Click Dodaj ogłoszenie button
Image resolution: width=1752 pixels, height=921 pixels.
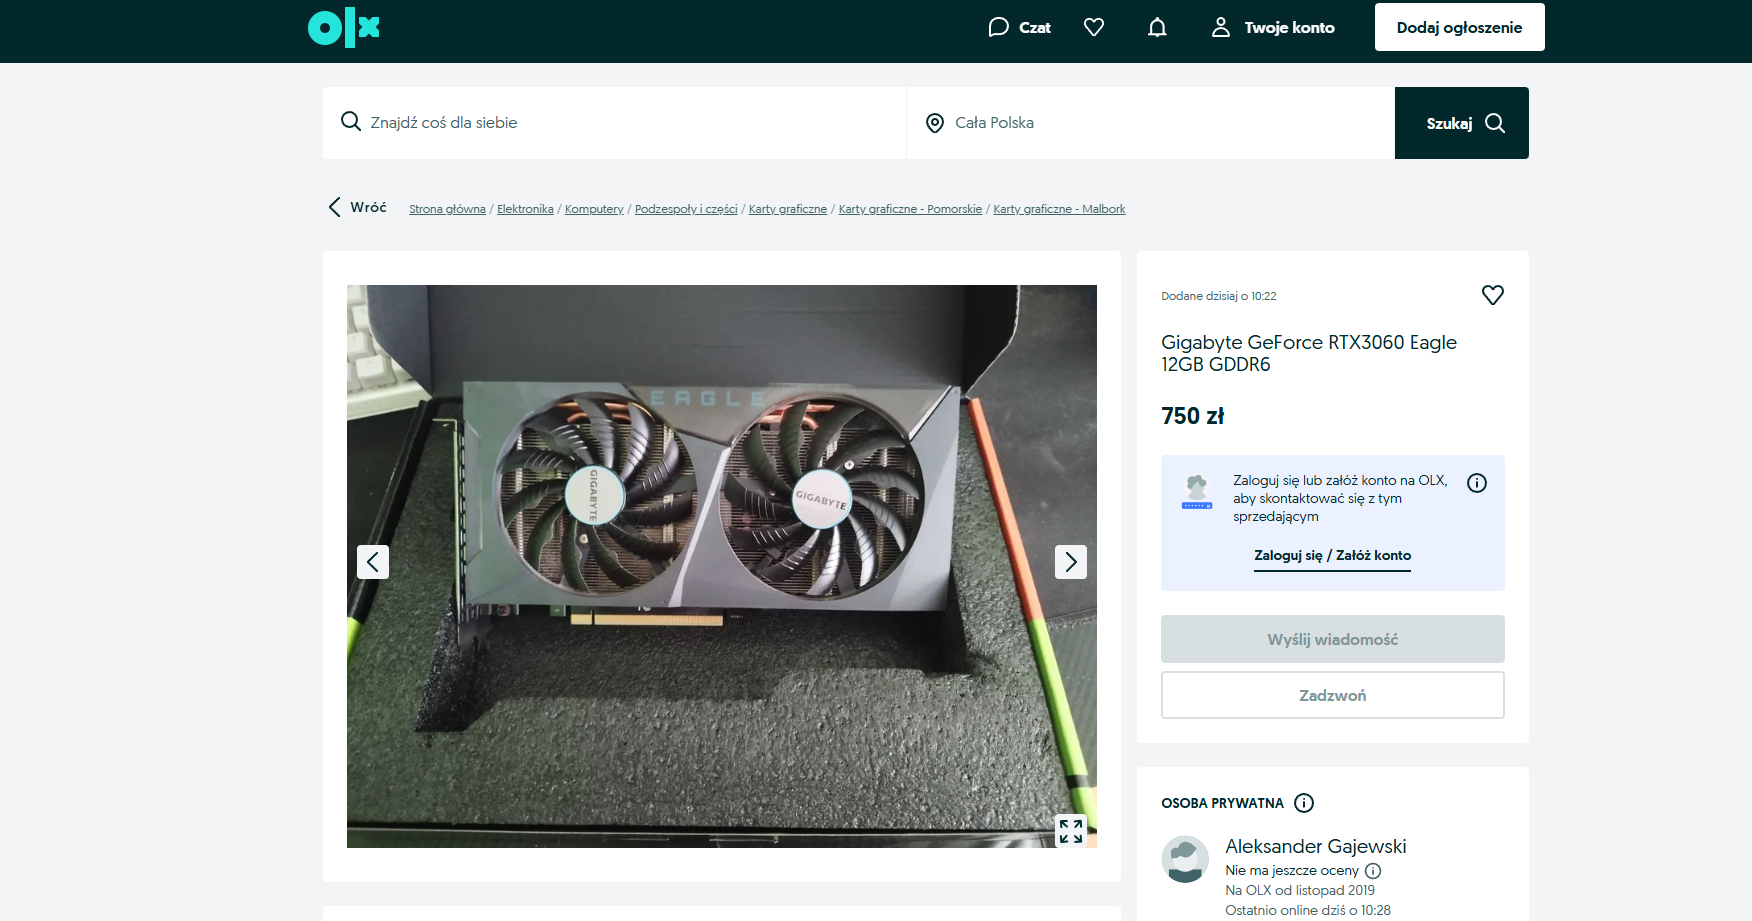click(1459, 27)
